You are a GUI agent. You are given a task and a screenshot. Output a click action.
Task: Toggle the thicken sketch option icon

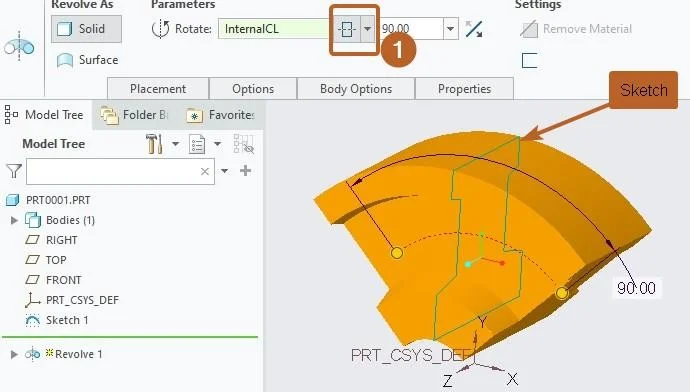coord(529,60)
